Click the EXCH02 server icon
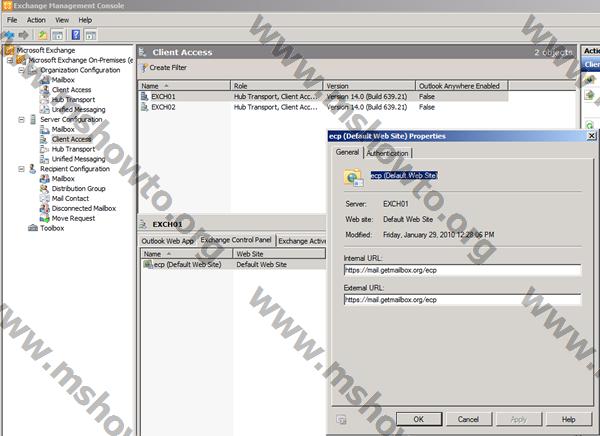 click(x=144, y=107)
